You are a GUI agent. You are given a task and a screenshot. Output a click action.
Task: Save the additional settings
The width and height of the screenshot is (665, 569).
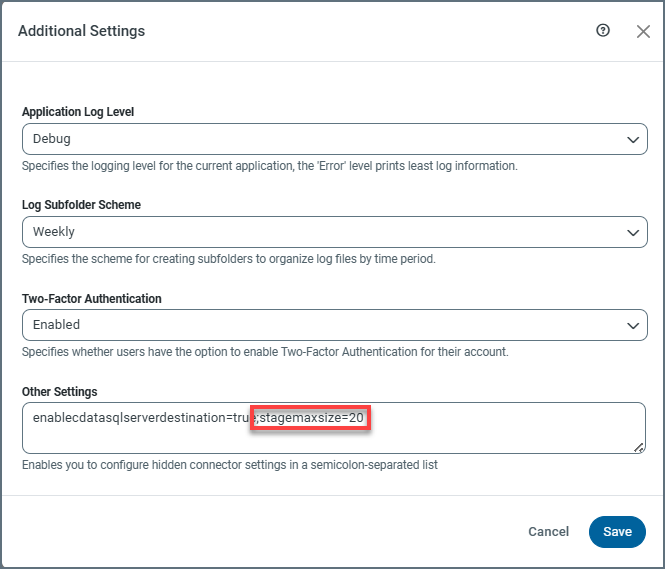click(617, 532)
